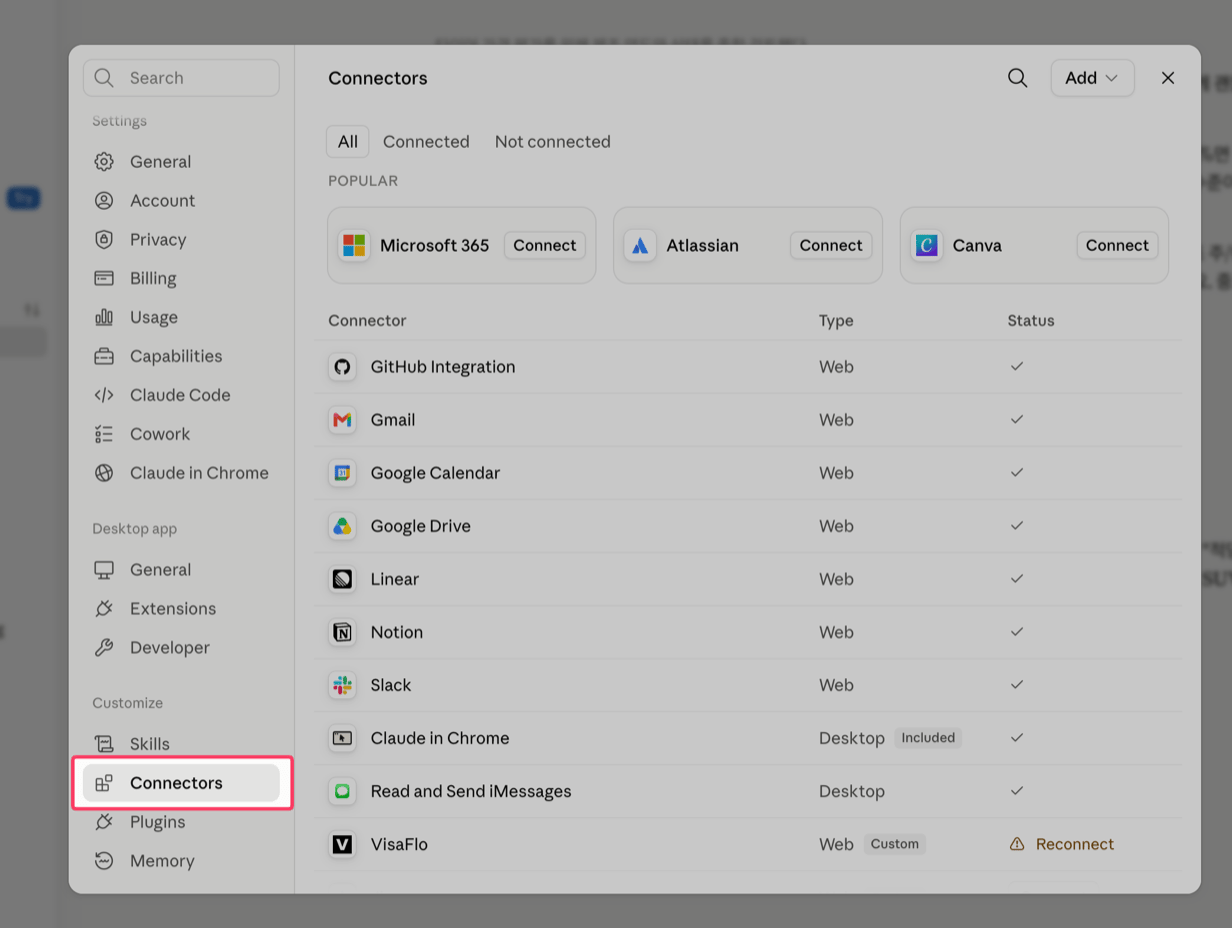Click the Google Drive row name
The width and height of the screenshot is (1232, 928).
click(x=421, y=526)
